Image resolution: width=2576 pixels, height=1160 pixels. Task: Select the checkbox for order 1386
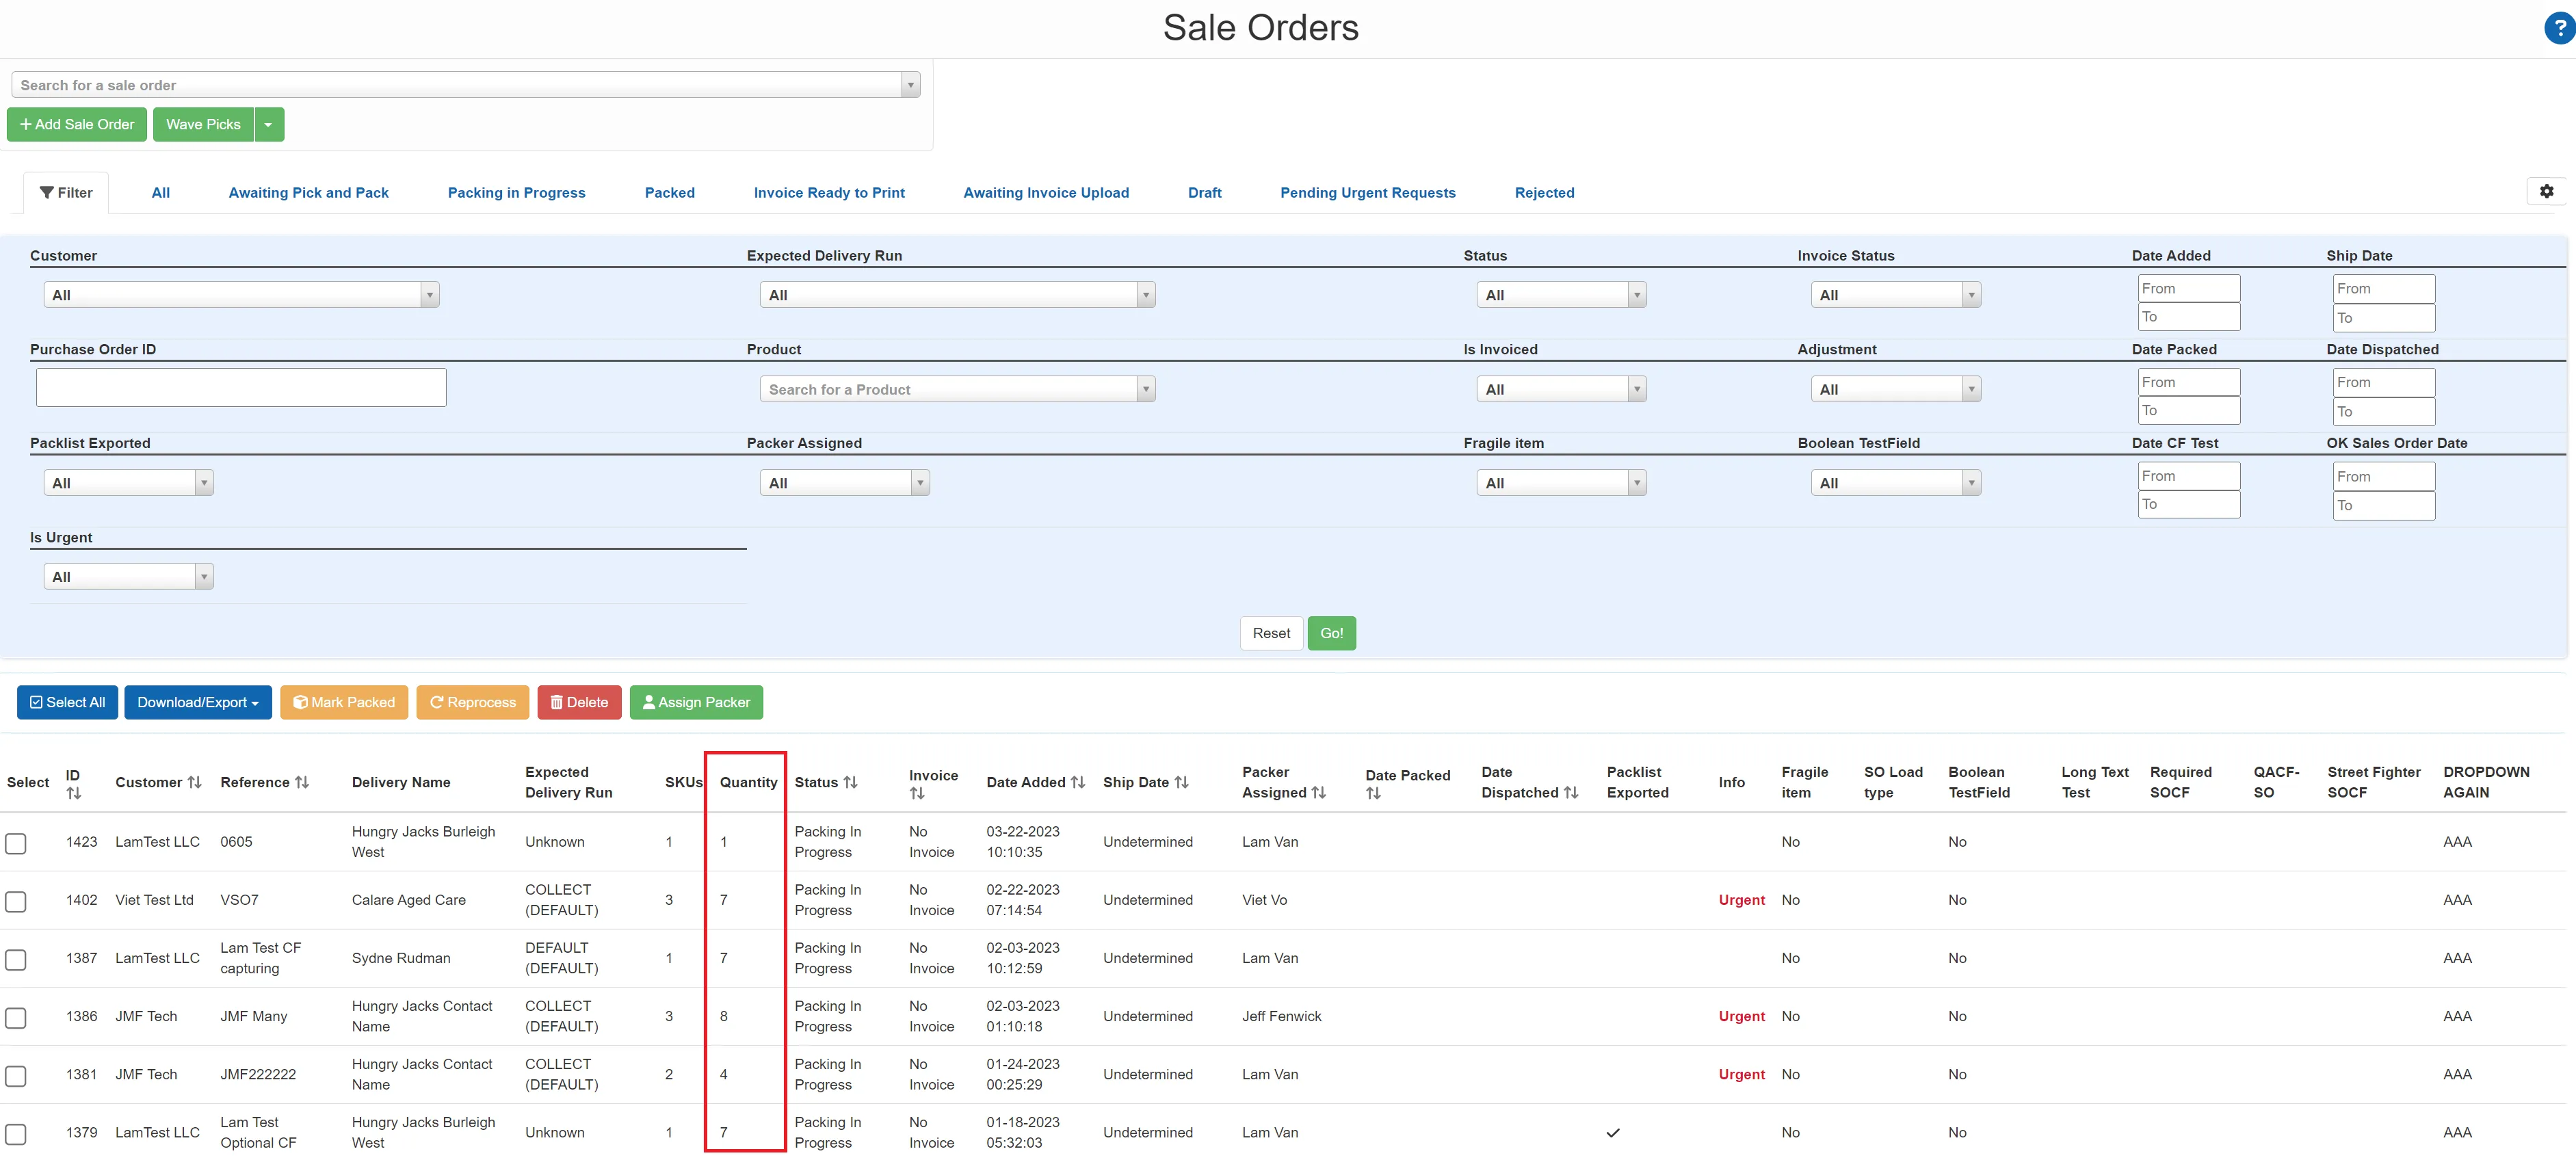(16, 1017)
